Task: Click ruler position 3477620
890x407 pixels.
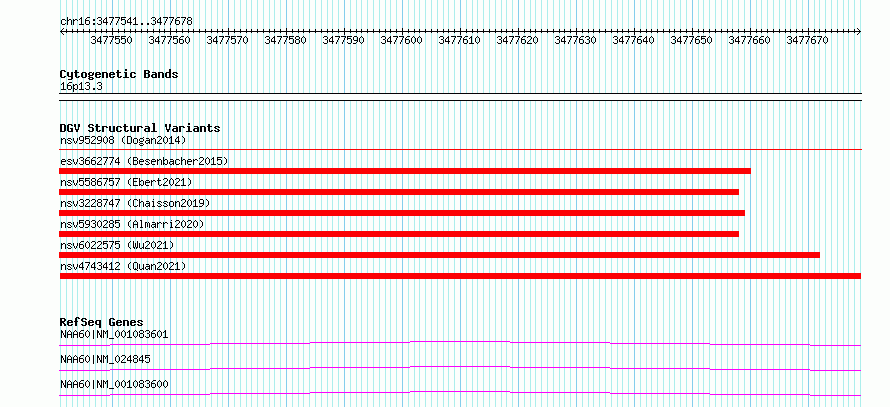Action: (x=517, y=40)
